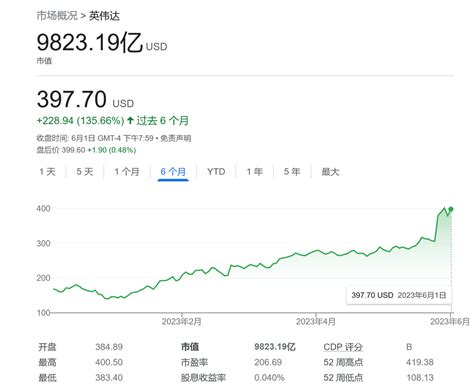This screenshot has height=389, width=474.
Task: Switch chart to YTD range
Action: pos(216,172)
